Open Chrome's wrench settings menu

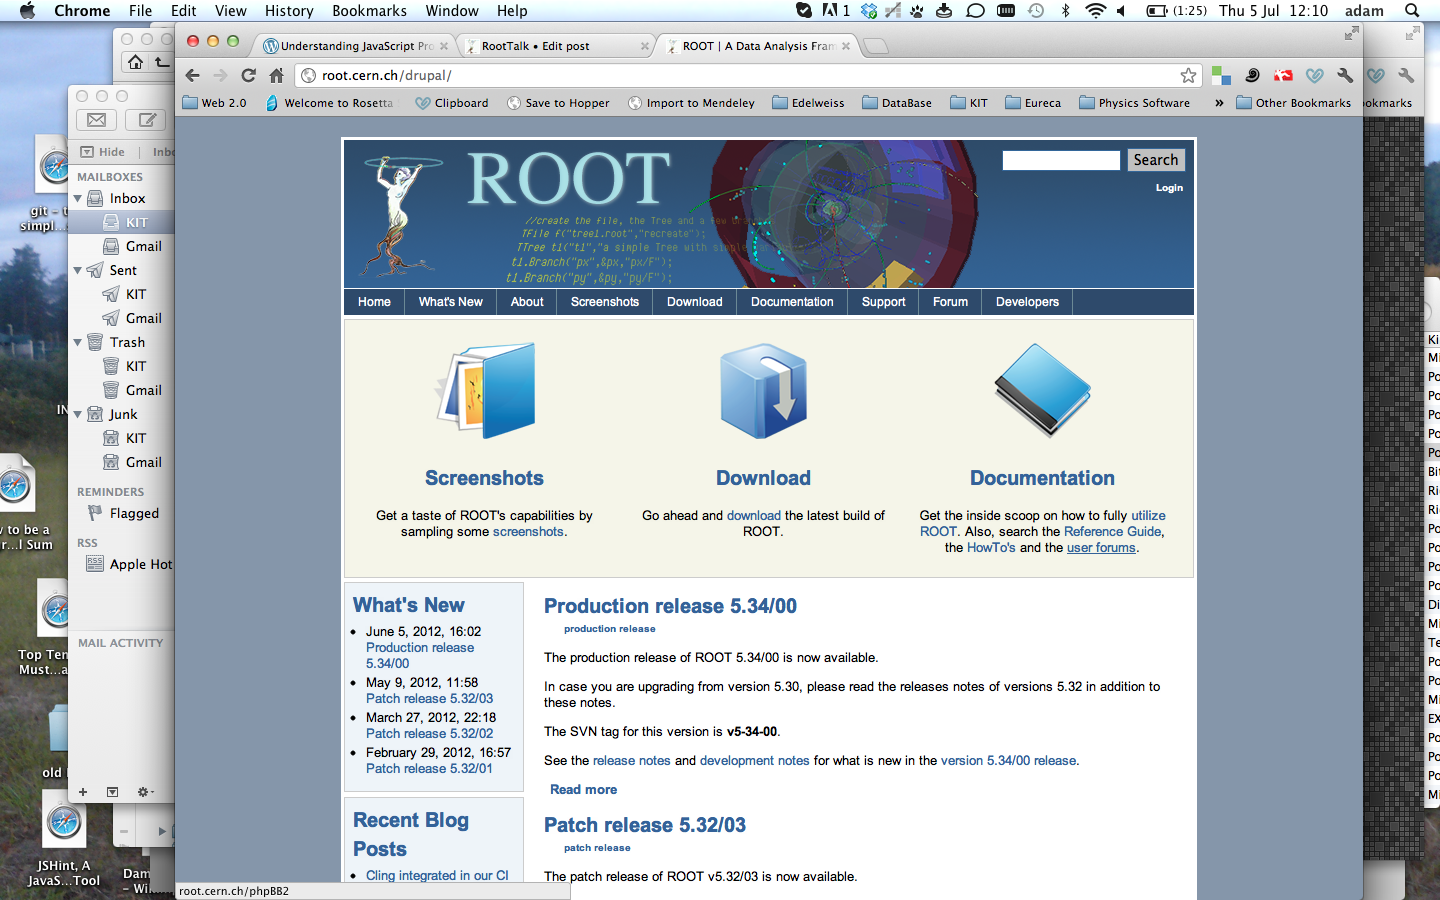[x=1345, y=75]
